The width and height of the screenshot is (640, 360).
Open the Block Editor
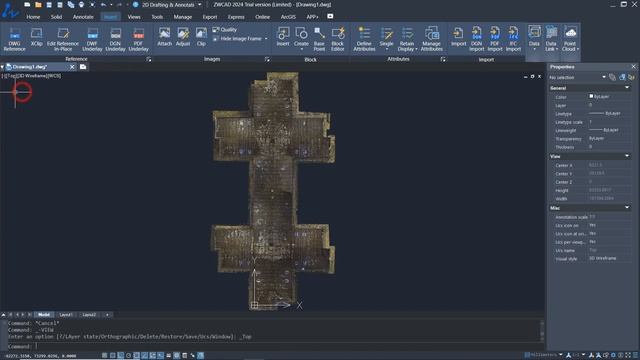(338, 39)
